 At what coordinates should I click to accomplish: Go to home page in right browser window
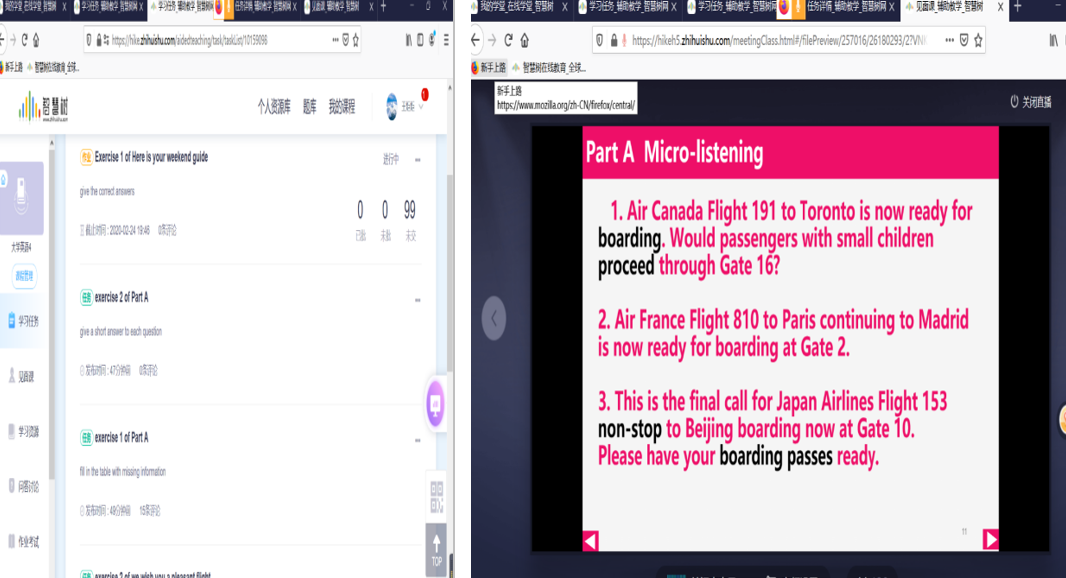525,41
